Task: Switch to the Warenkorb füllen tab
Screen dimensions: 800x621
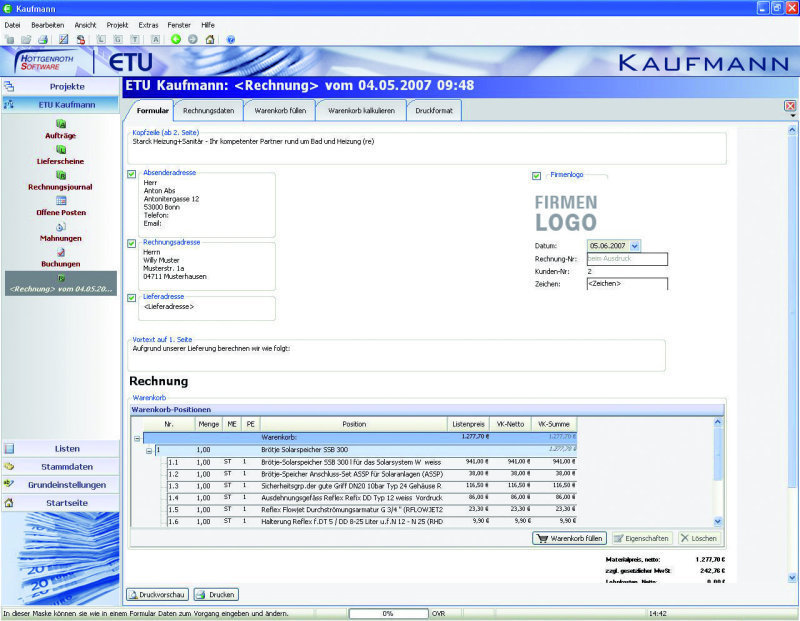Action: [x=280, y=111]
